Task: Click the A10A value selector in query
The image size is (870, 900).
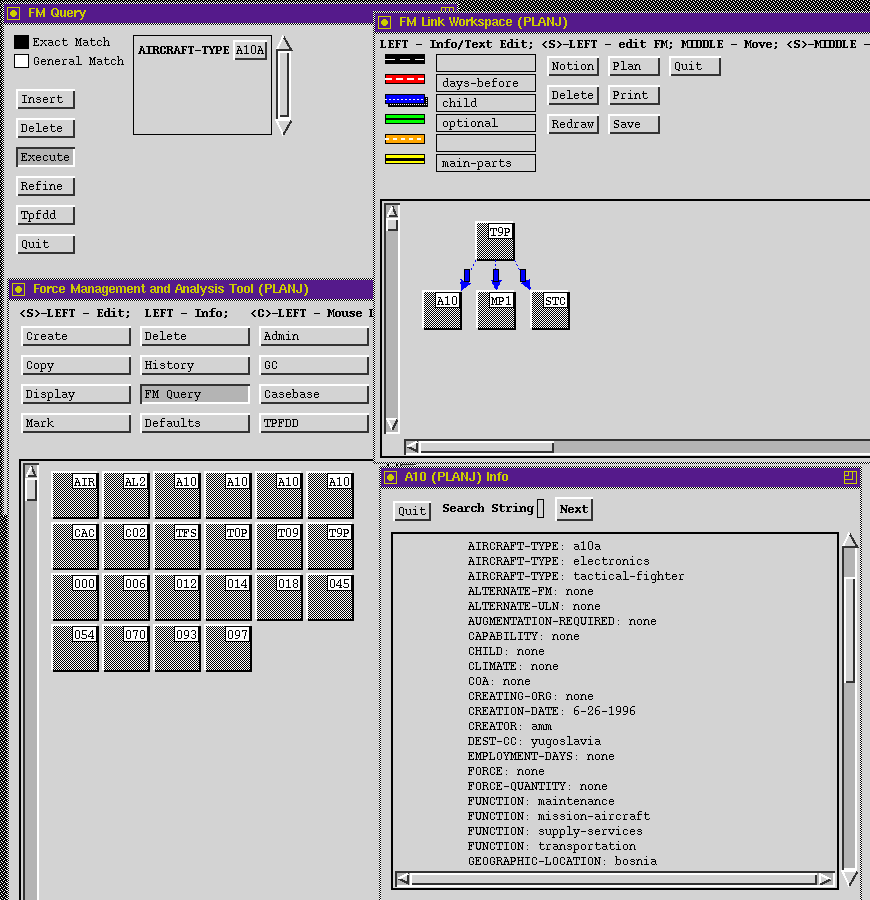Action: [250, 51]
